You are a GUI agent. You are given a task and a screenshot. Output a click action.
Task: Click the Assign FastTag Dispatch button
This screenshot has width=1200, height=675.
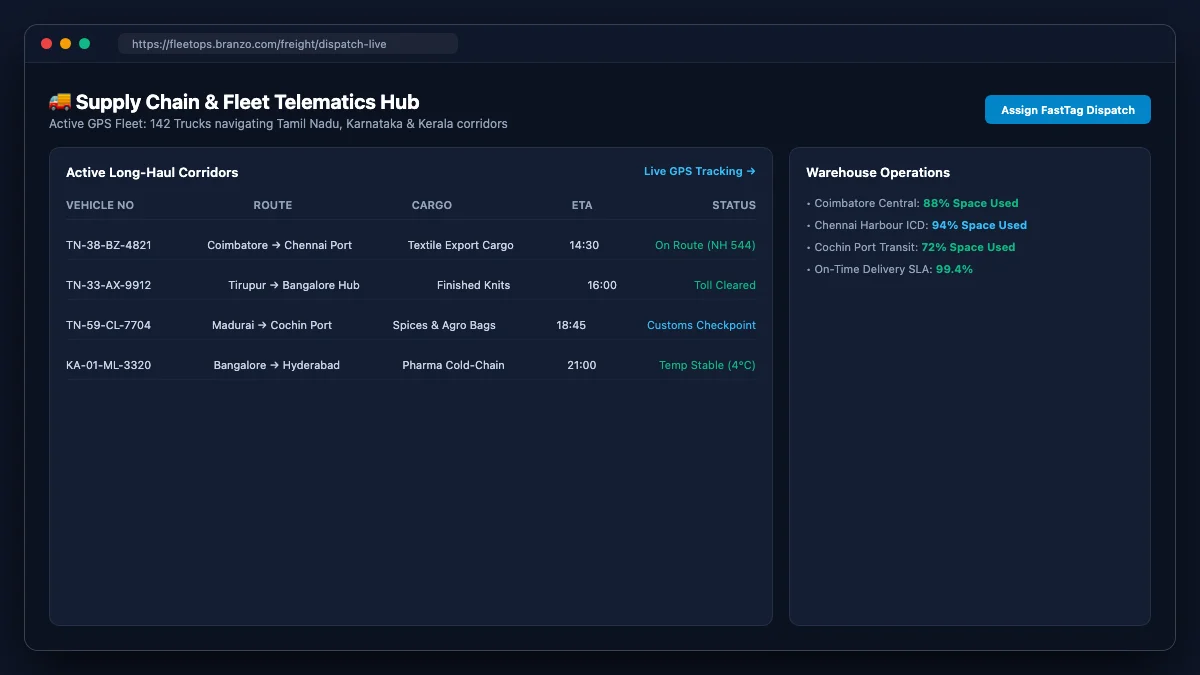(x=1067, y=110)
